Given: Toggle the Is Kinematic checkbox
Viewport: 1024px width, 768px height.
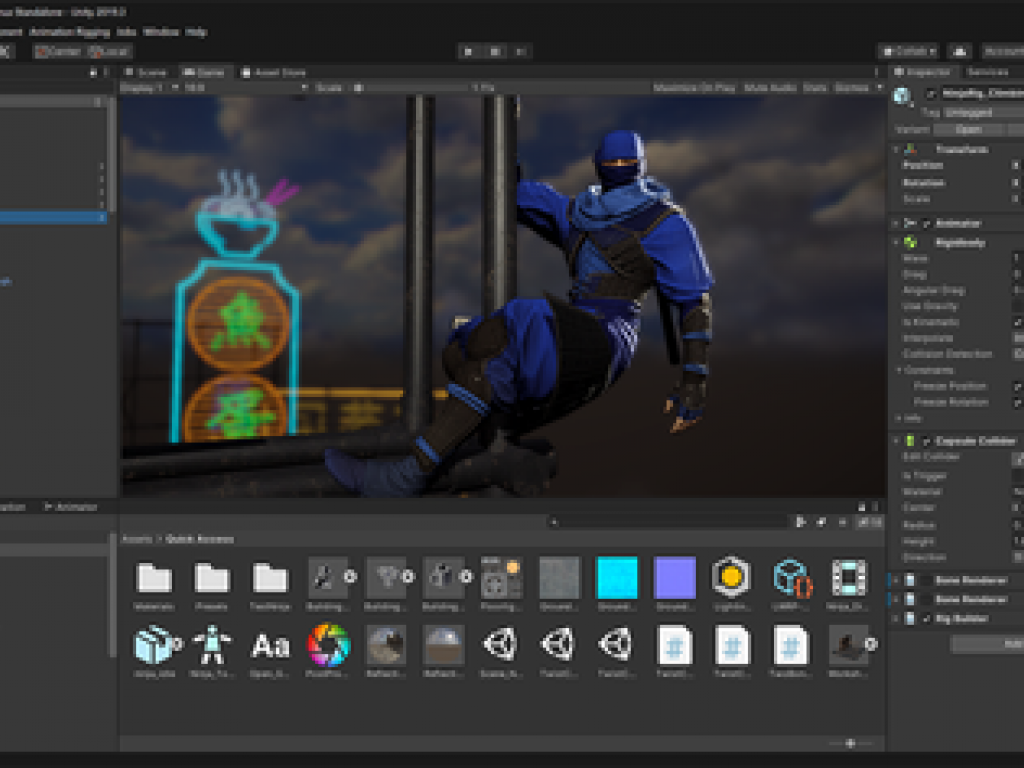Looking at the screenshot, I should point(1017,322).
